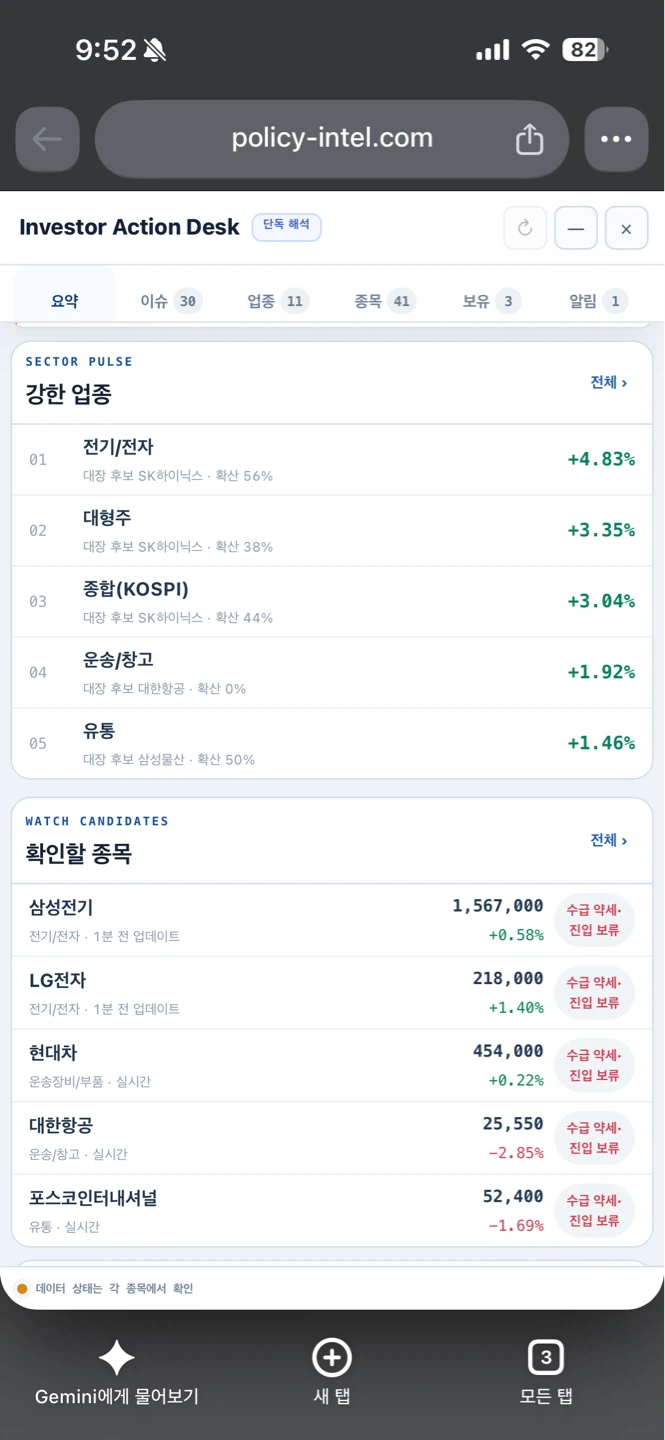This screenshot has width=665, height=1440.
Task: Expand 전체 in 강한 업종 section
Action: [609, 382]
